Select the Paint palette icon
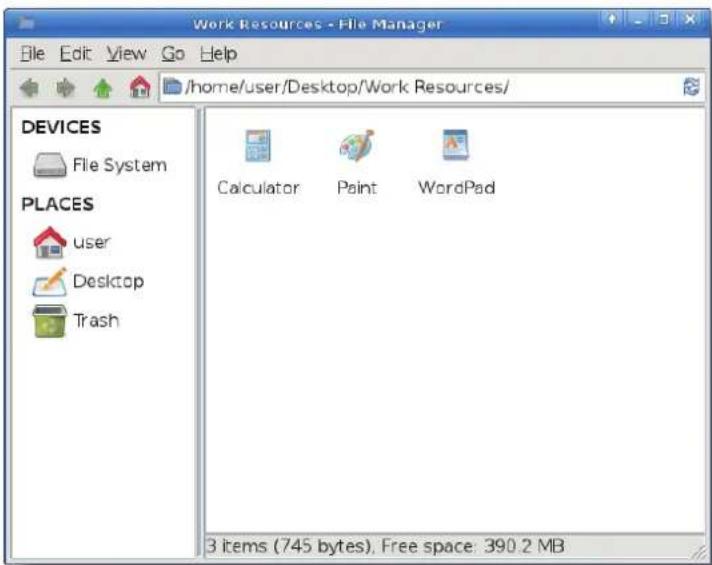 point(357,145)
